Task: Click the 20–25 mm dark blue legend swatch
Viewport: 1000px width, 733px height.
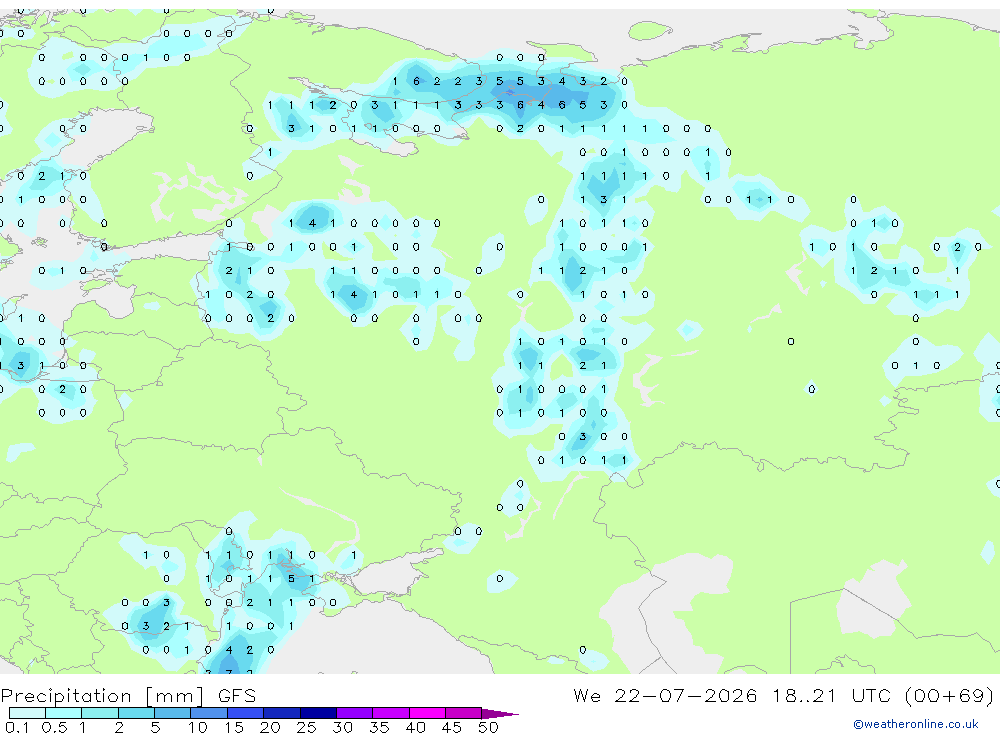Action: (x=282, y=713)
